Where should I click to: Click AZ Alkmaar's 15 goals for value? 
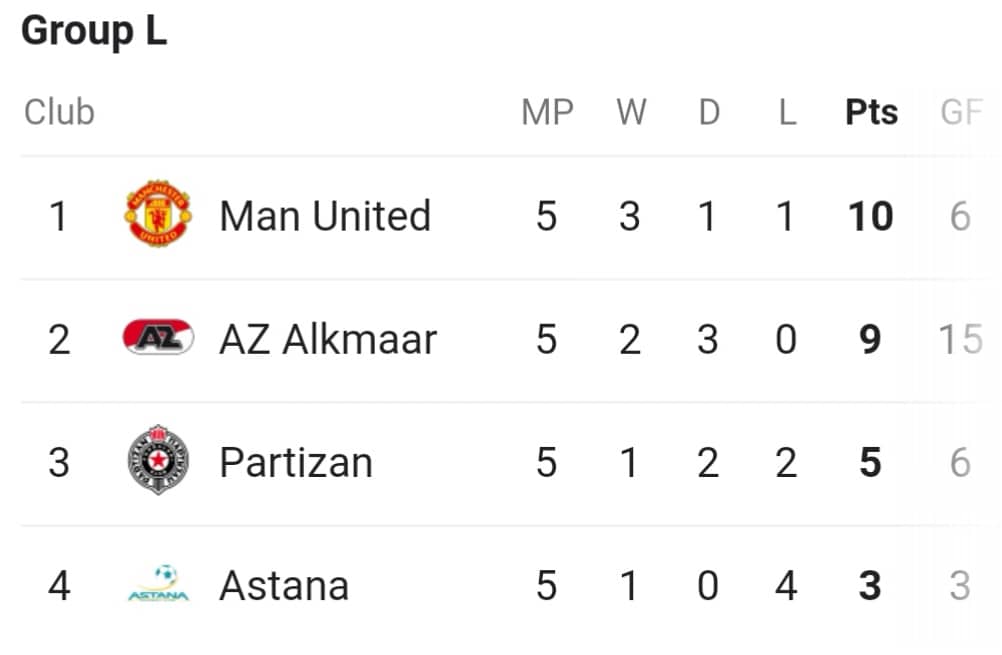[x=960, y=339]
